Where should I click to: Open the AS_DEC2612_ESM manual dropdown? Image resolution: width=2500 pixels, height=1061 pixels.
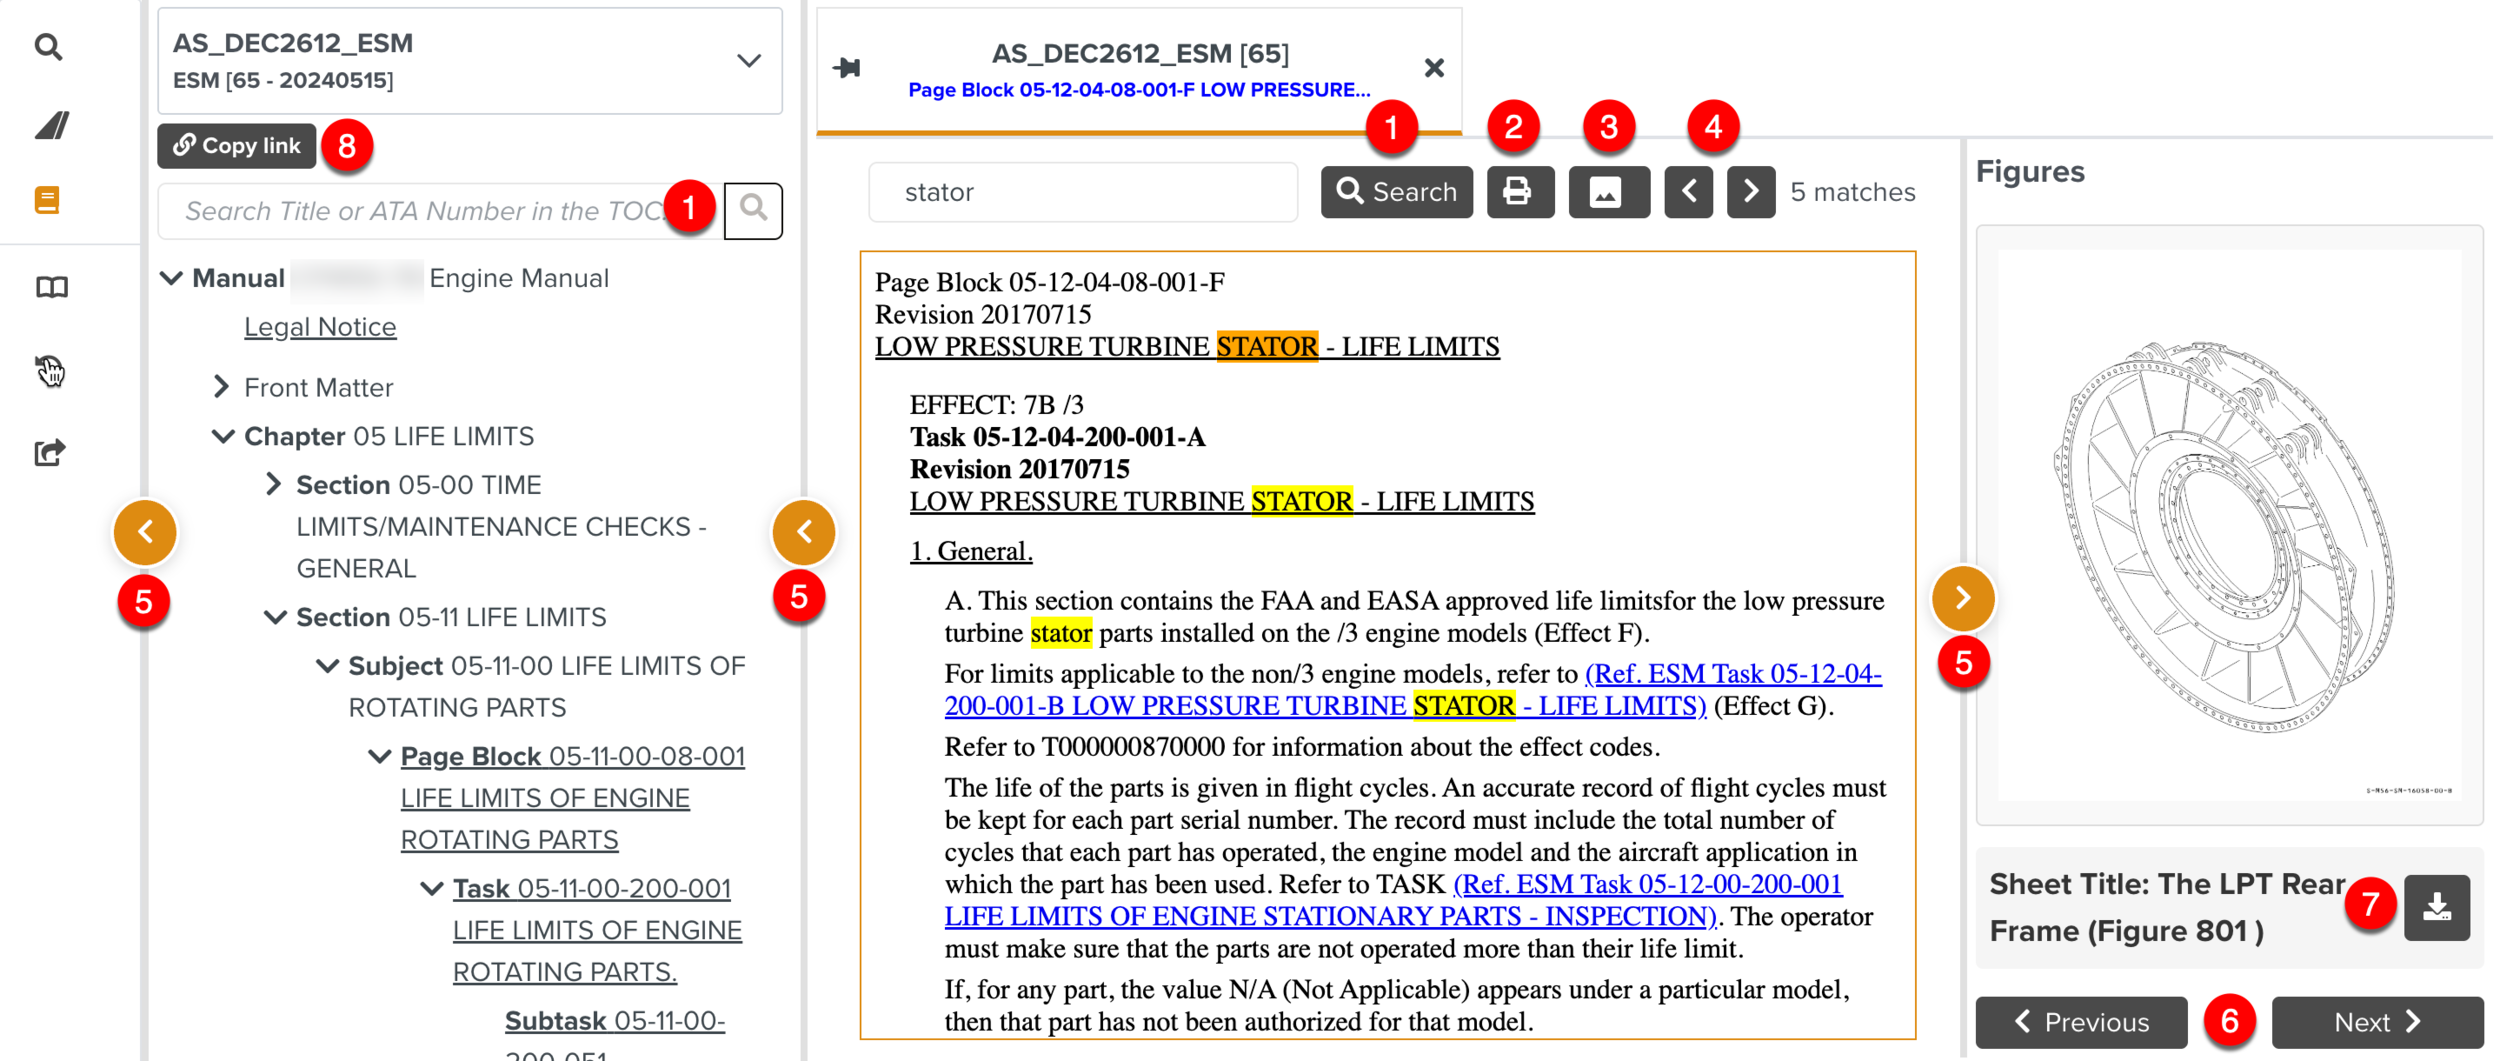[748, 61]
